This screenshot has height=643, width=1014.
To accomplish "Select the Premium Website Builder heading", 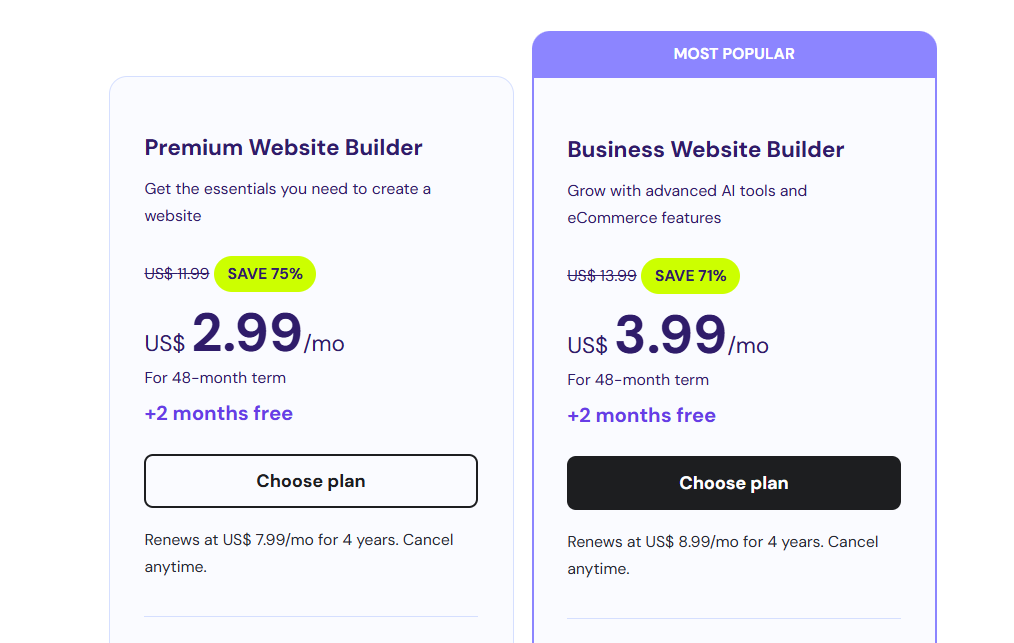I will (x=283, y=147).
